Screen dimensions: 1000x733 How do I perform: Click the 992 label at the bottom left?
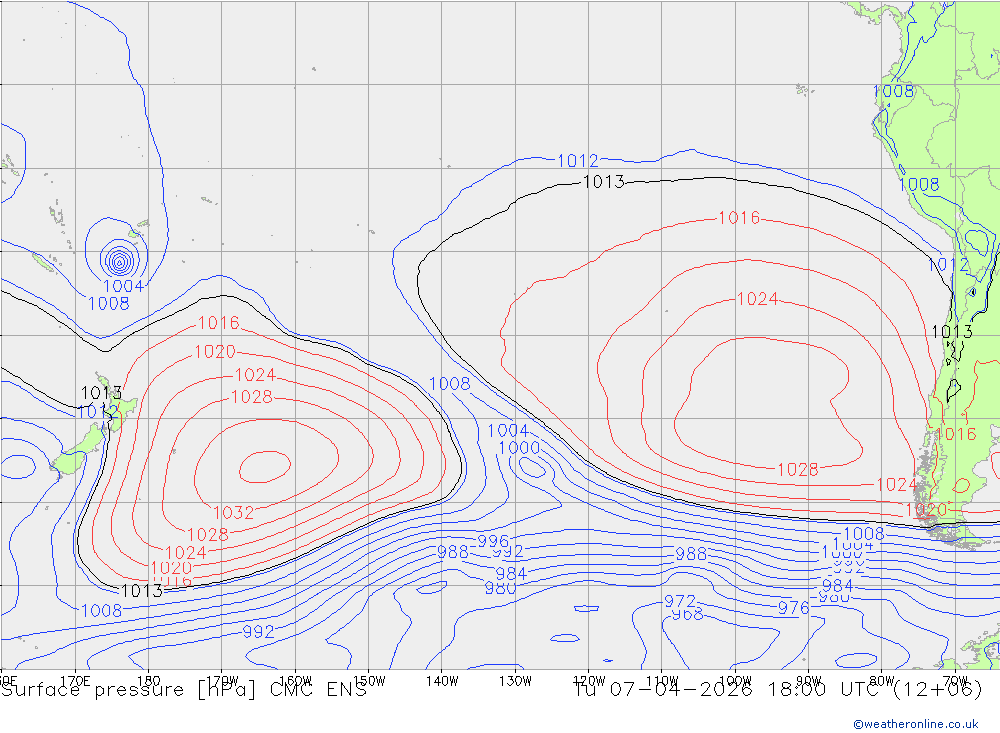click(258, 632)
